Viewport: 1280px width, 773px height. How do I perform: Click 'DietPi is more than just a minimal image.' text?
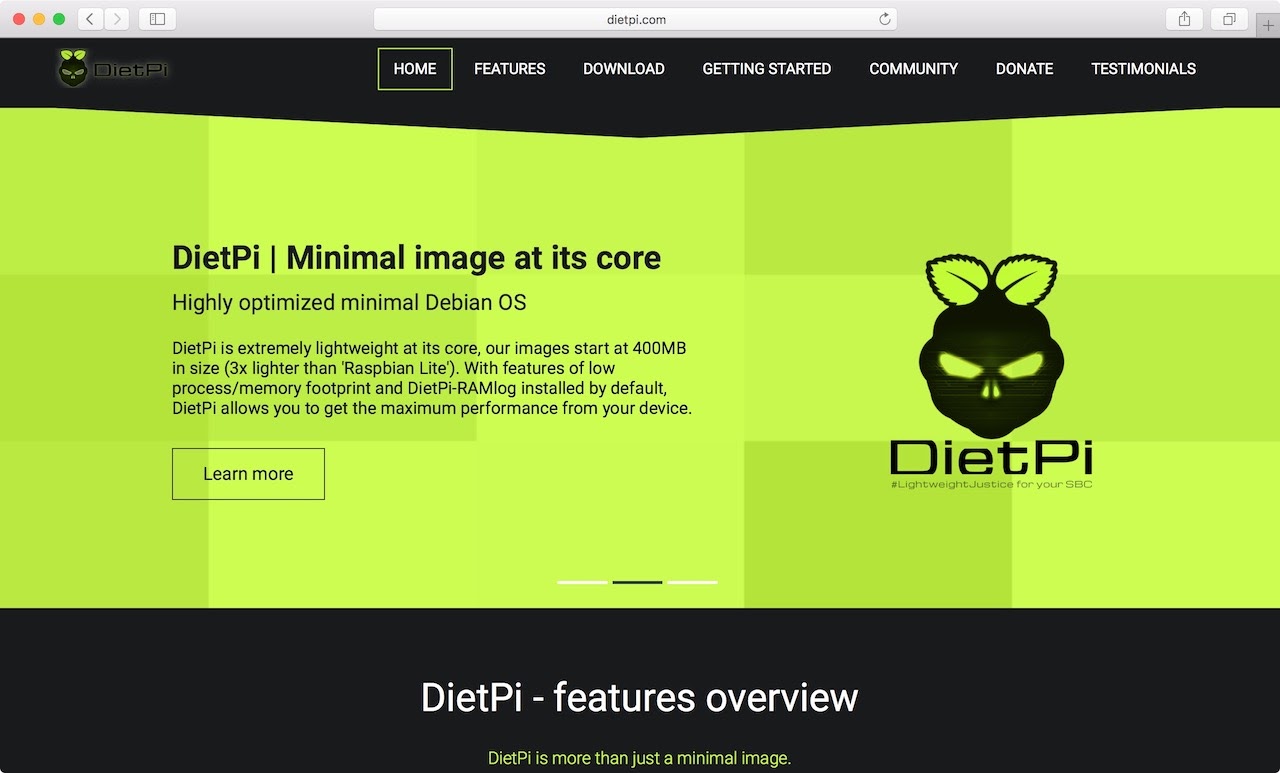tap(640, 758)
